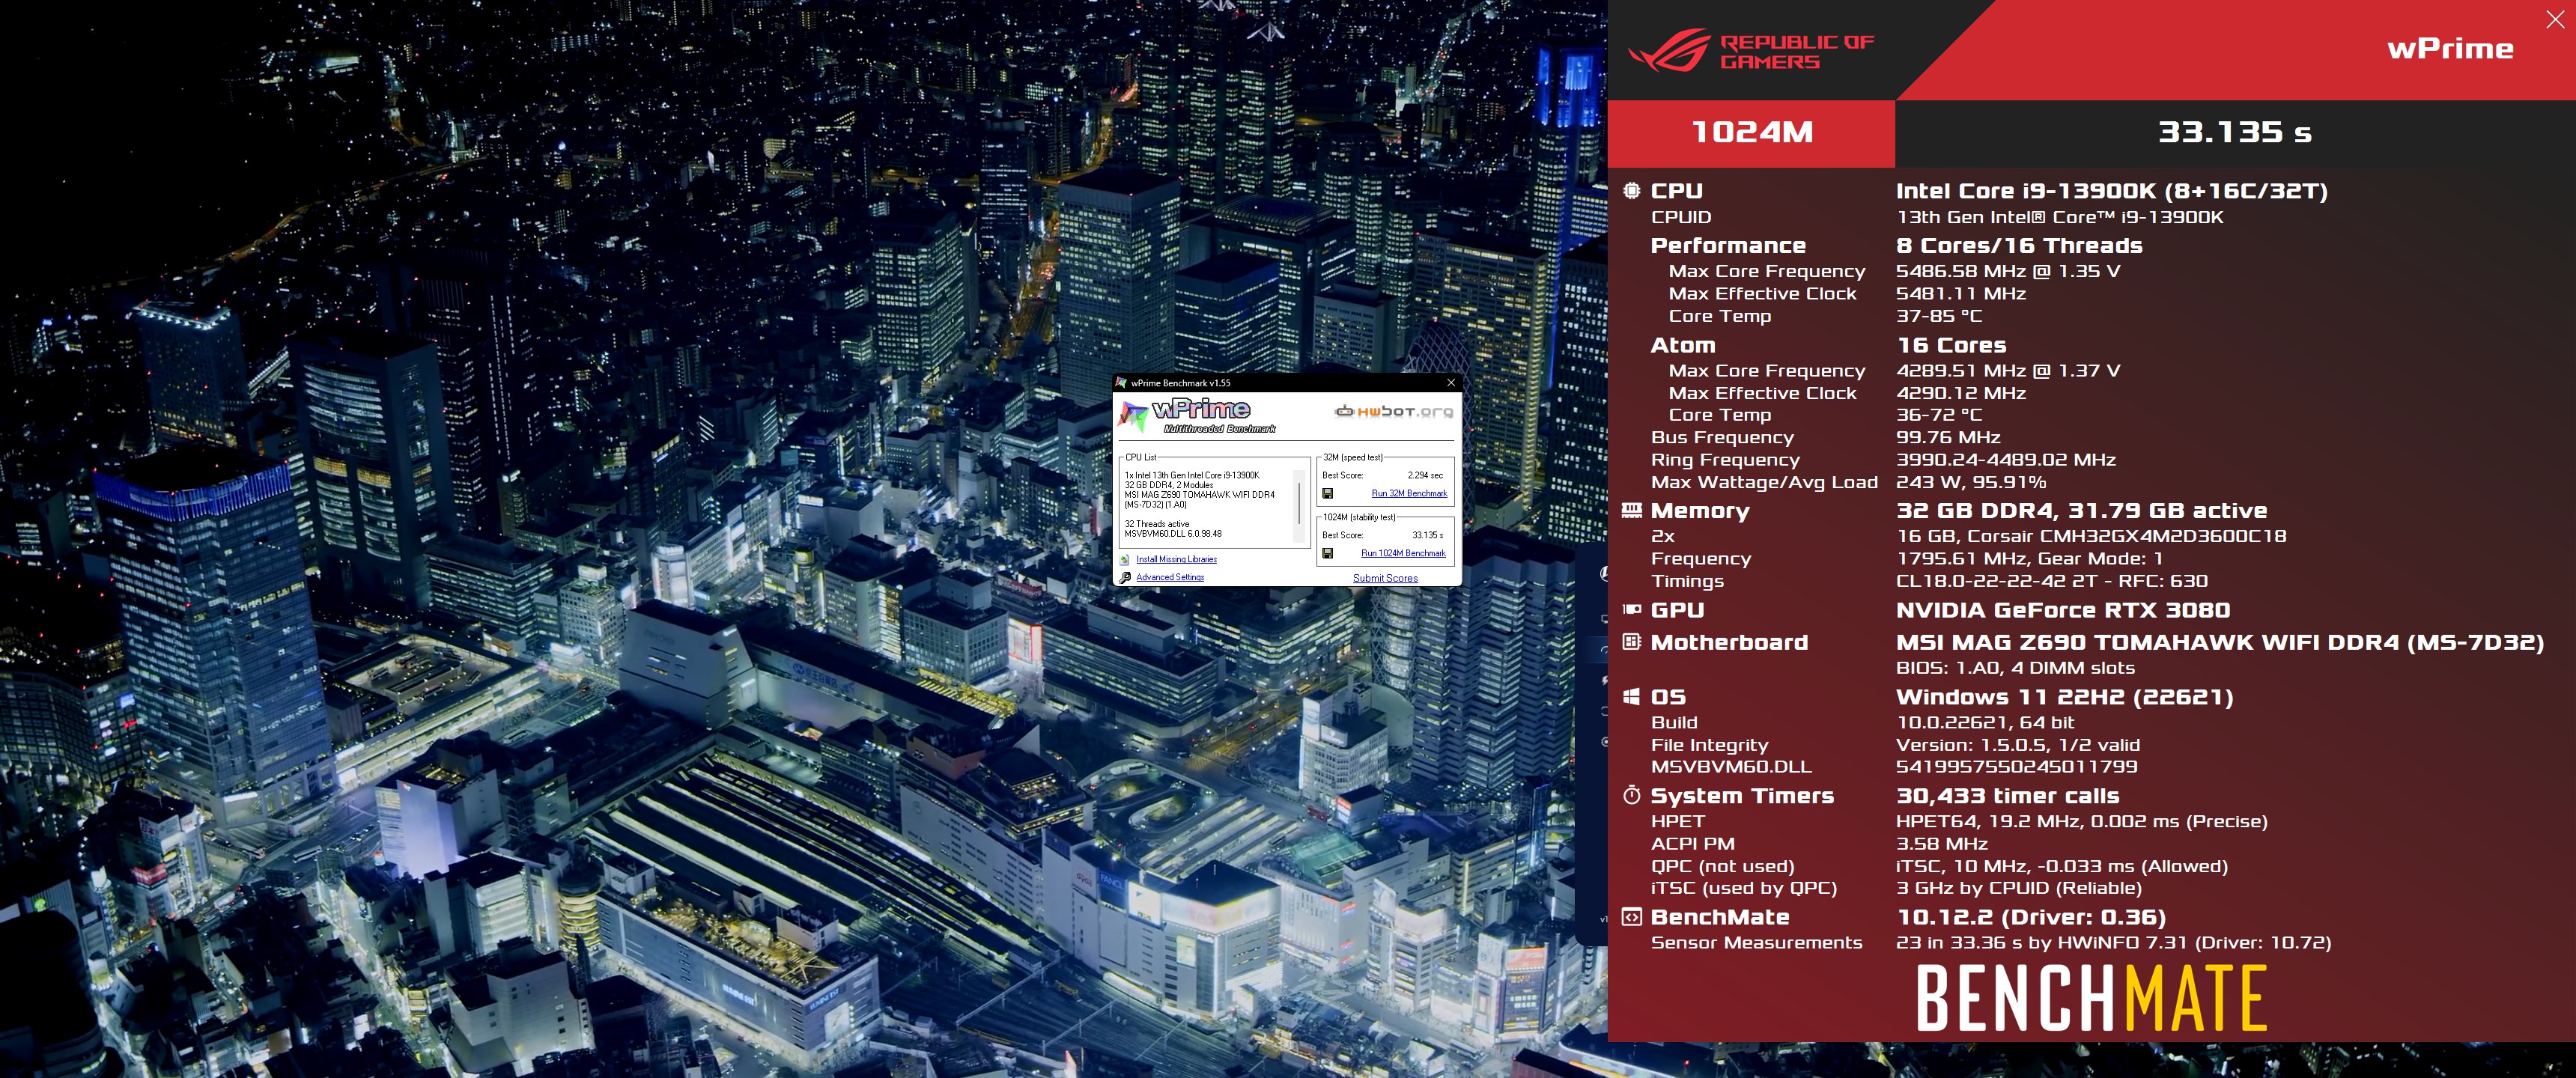Click the wPrime title in the BenchMate header
2576x1078 pixels.
2450,49
